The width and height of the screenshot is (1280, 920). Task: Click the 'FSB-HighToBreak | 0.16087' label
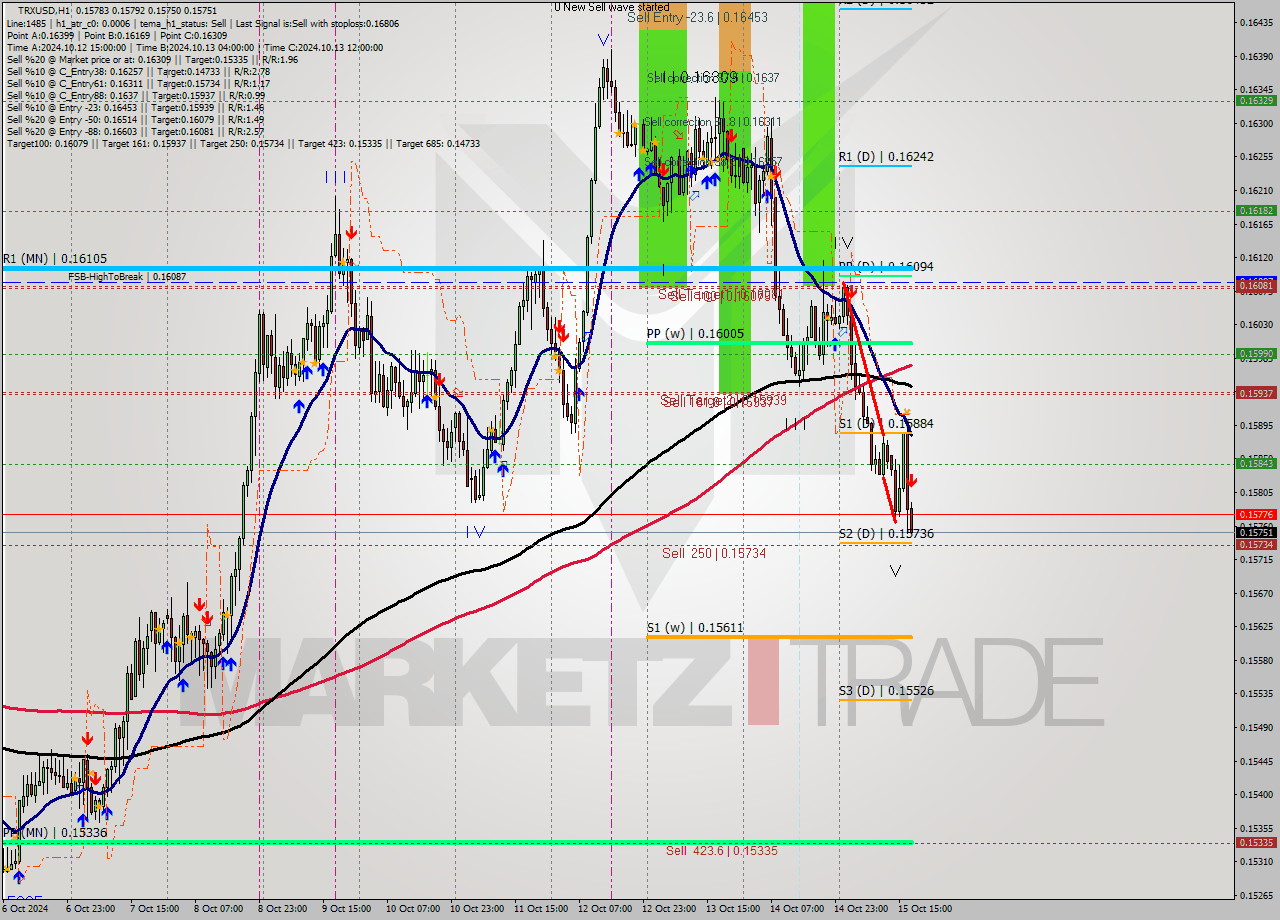coord(127,276)
